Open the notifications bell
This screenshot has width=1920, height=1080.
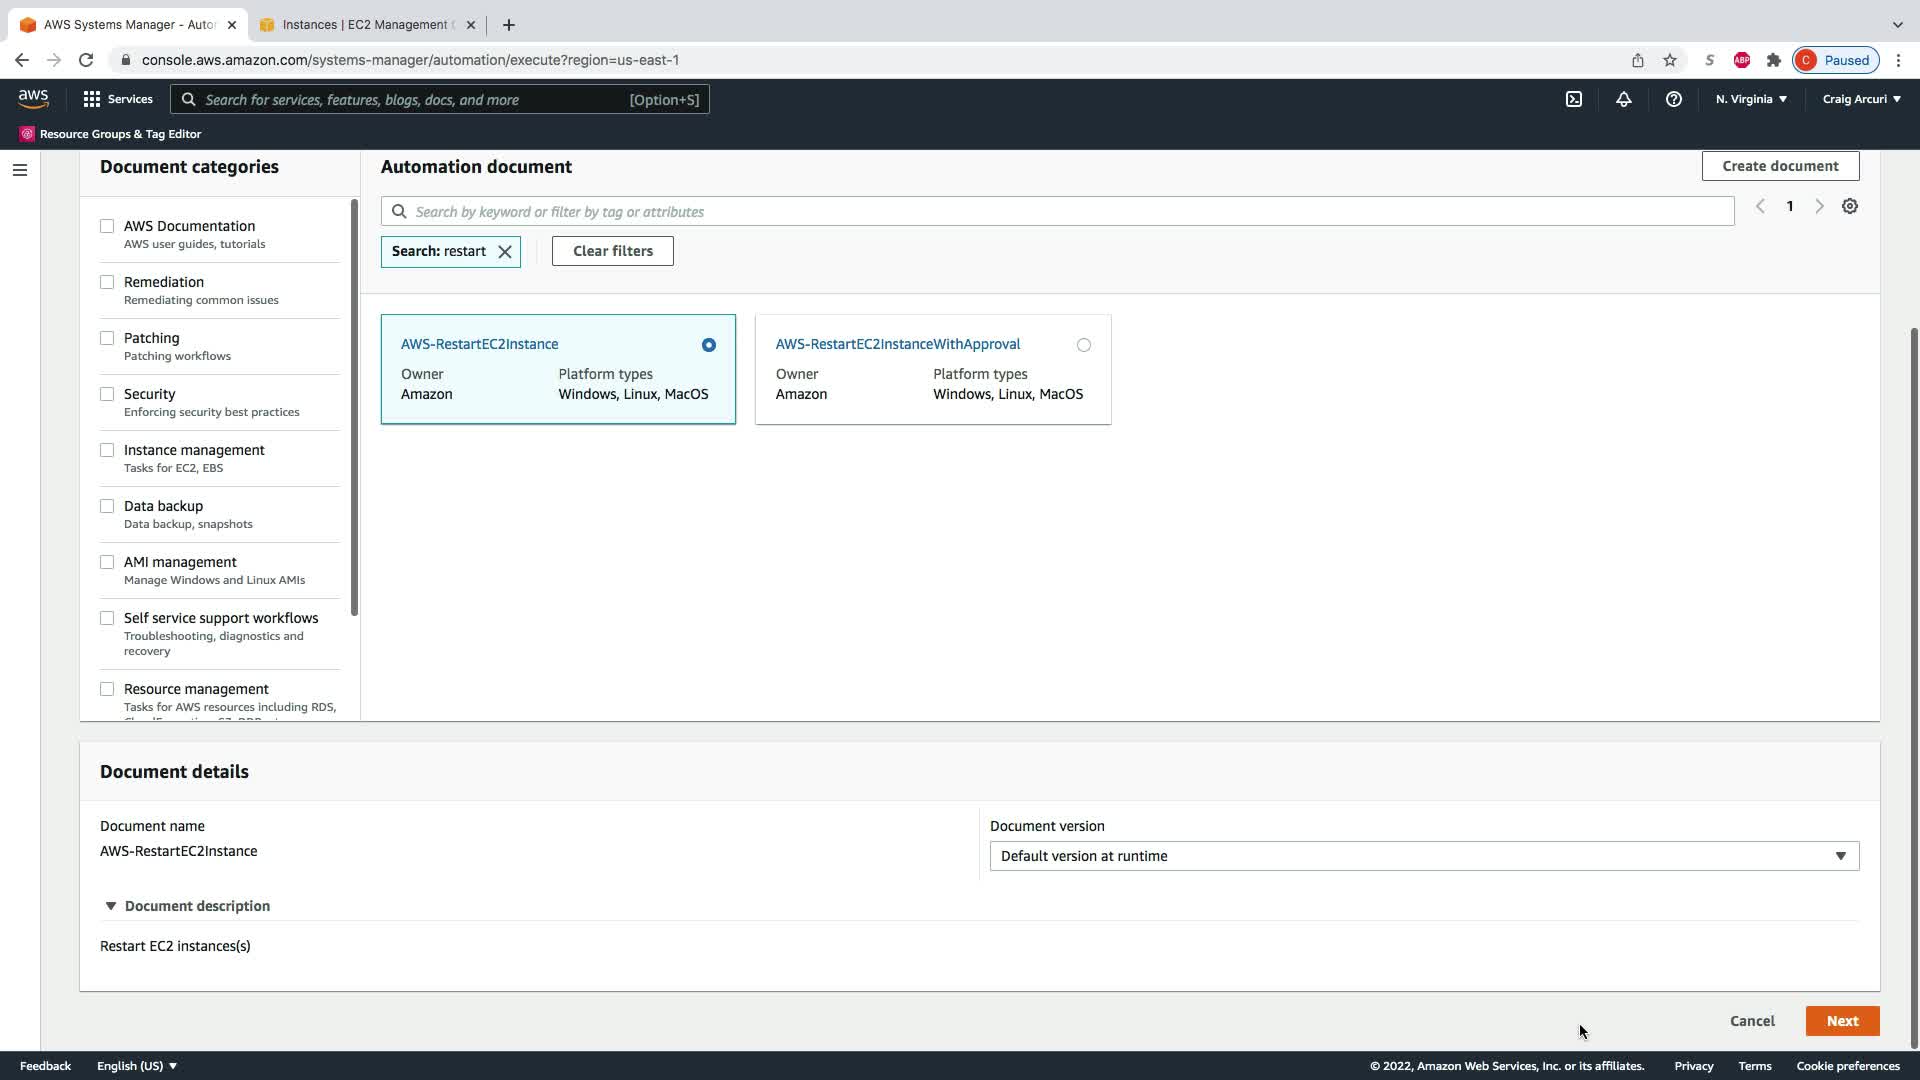point(1624,99)
